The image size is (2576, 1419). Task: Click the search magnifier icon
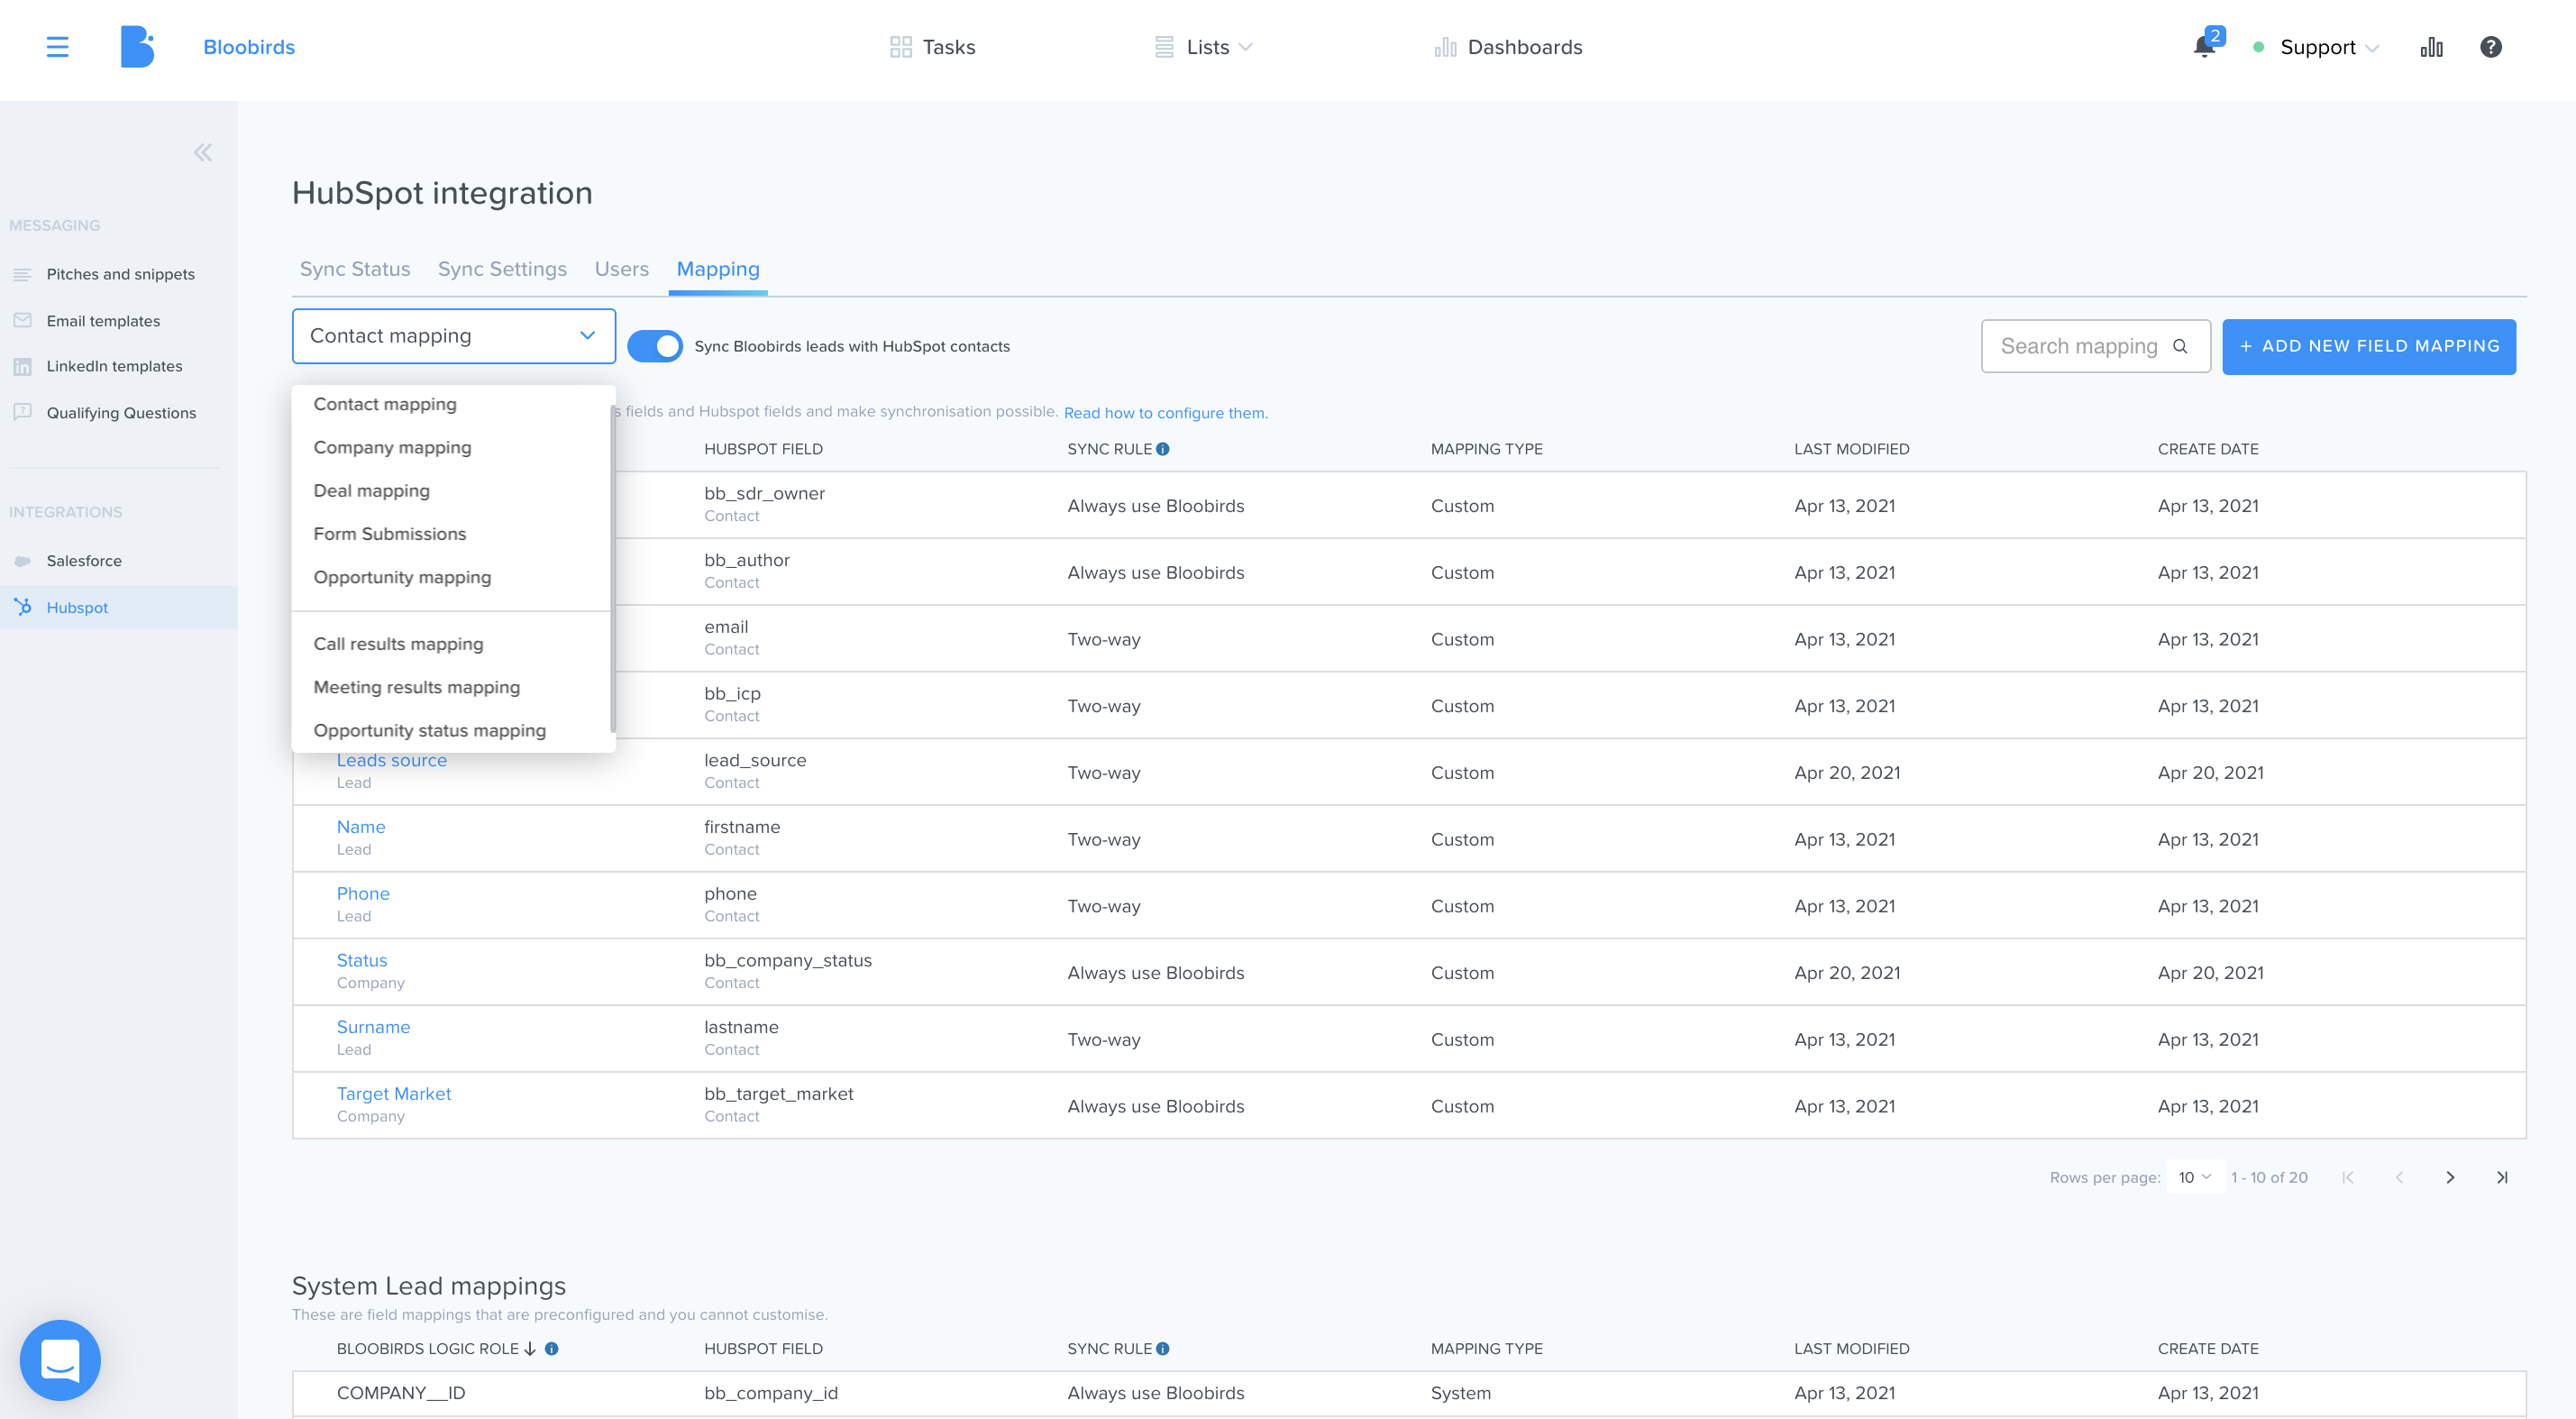pyautogui.click(x=2181, y=346)
